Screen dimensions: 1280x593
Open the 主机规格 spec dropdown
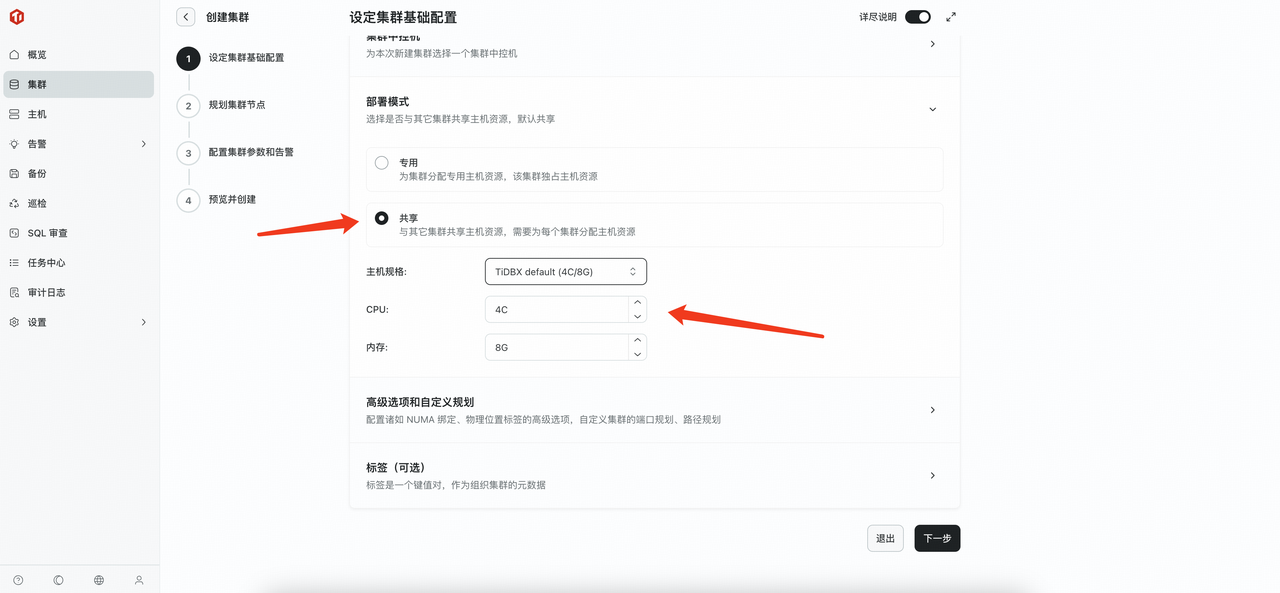click(565, 271)
